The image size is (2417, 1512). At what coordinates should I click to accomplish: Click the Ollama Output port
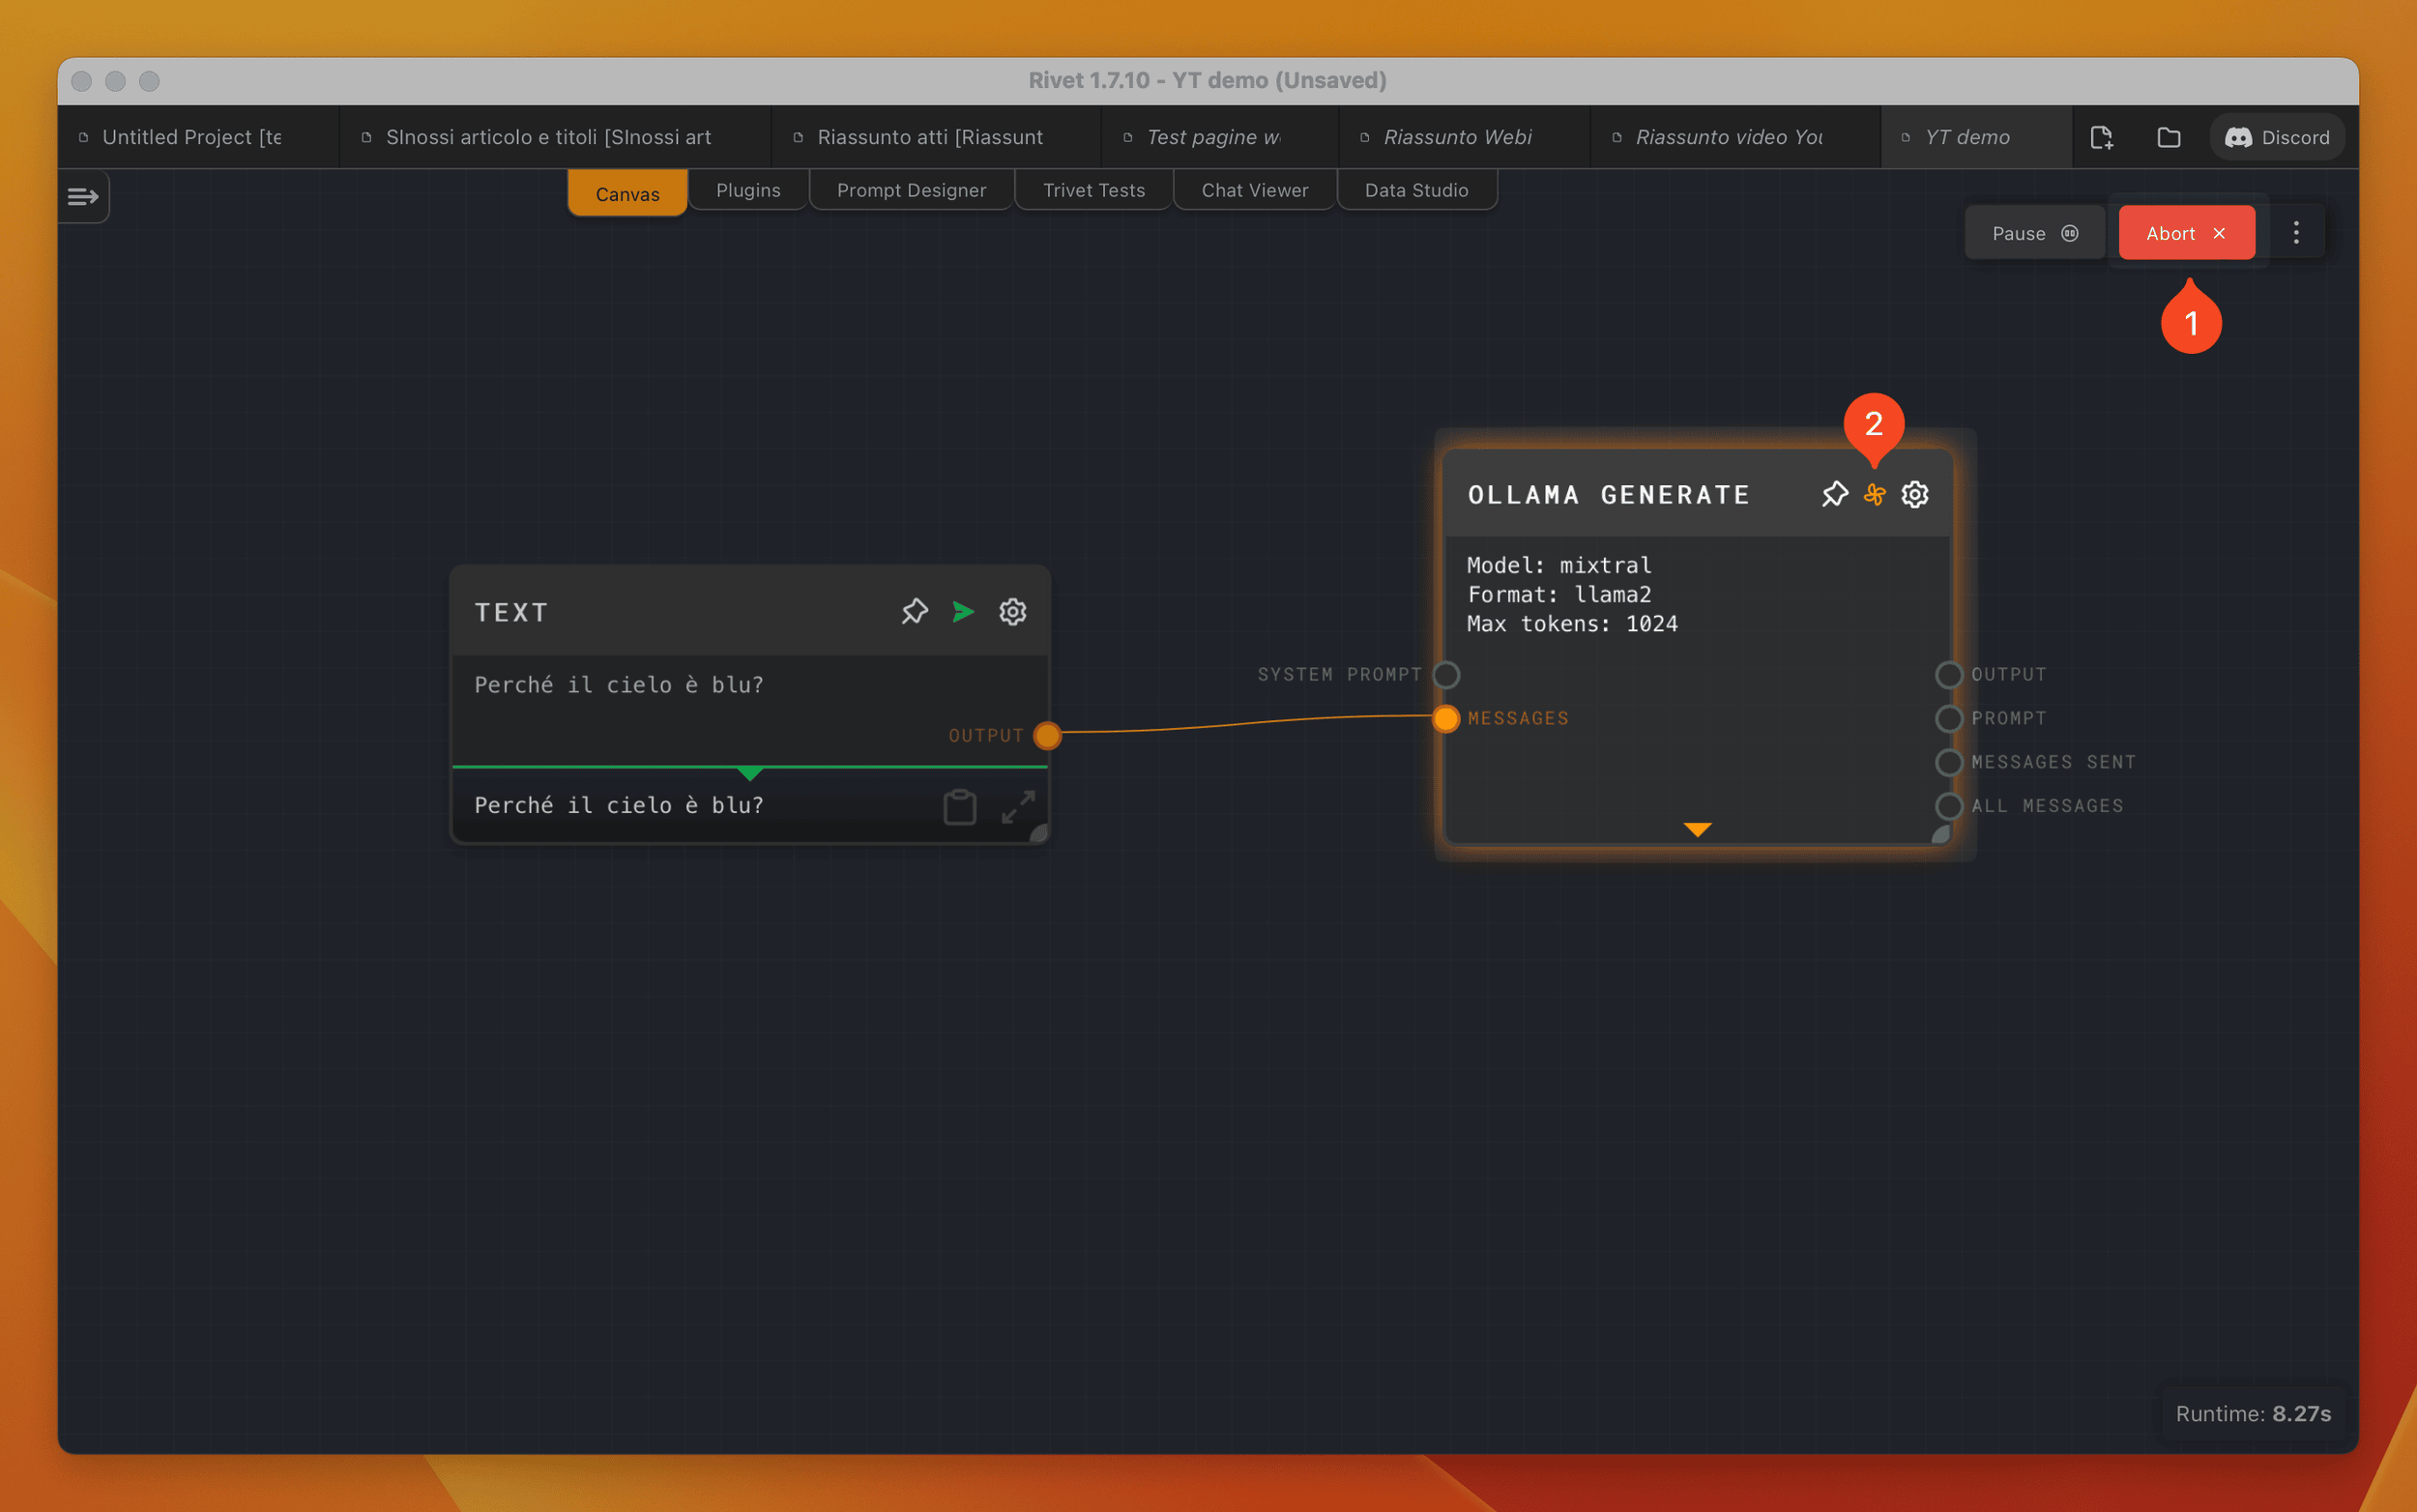(1947, 675)
